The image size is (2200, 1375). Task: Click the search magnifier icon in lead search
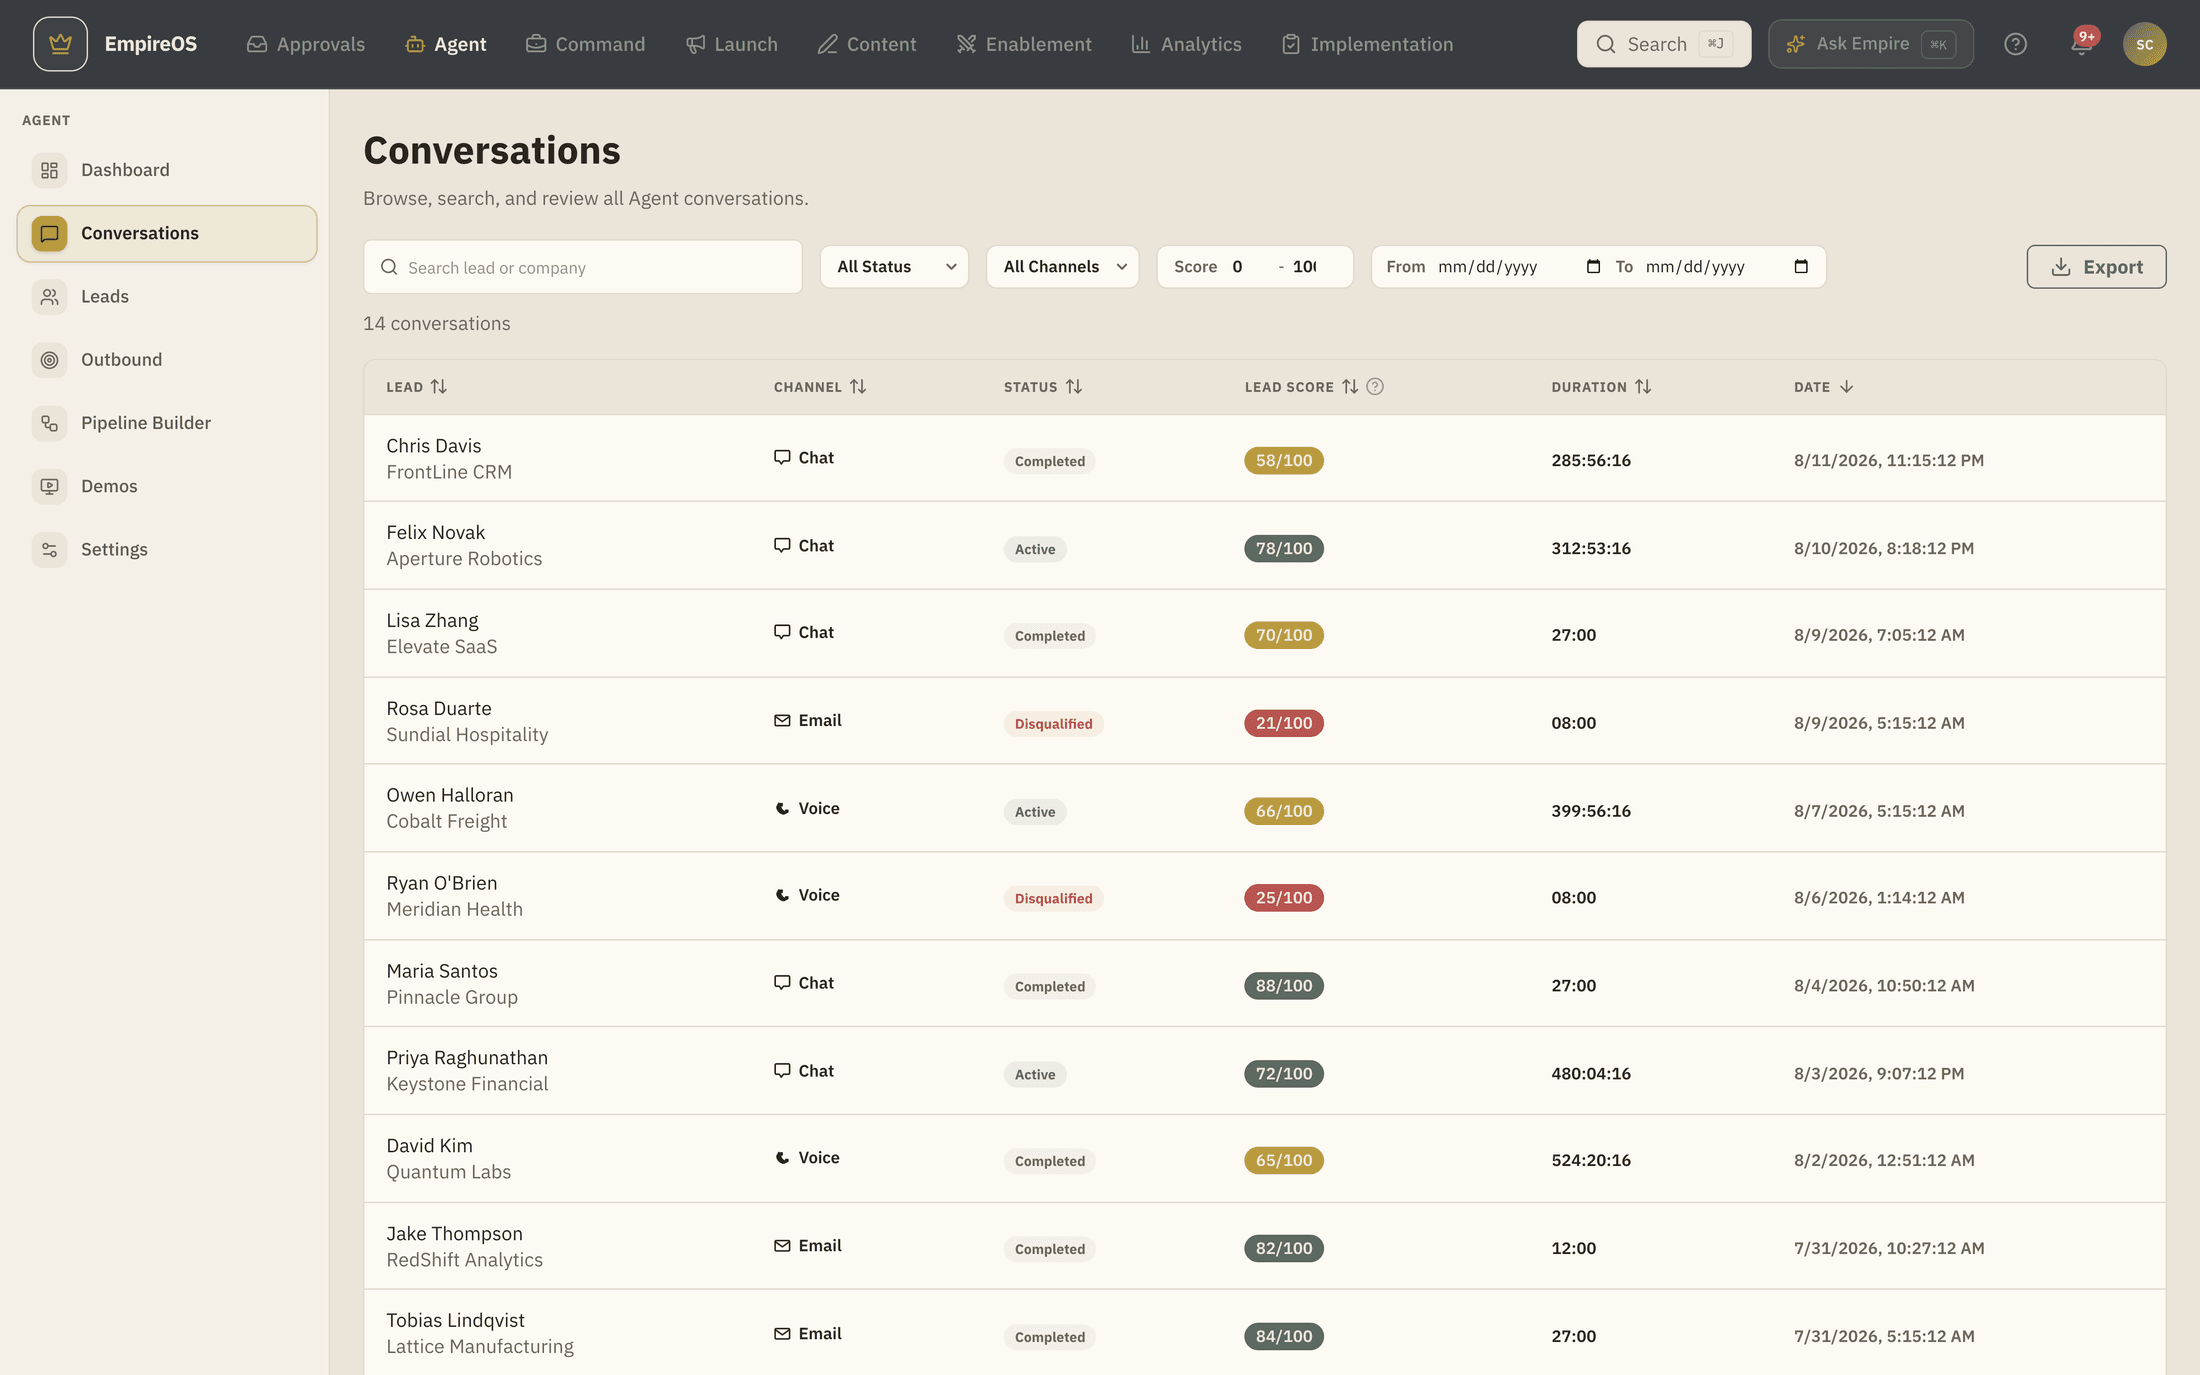coord(389,267)
